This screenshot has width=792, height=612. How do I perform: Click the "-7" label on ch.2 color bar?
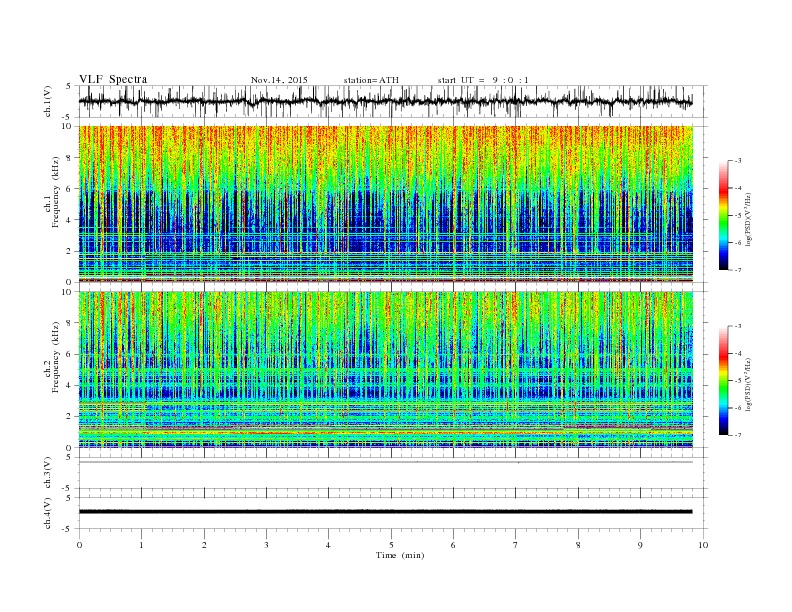(x=737, y=435)
